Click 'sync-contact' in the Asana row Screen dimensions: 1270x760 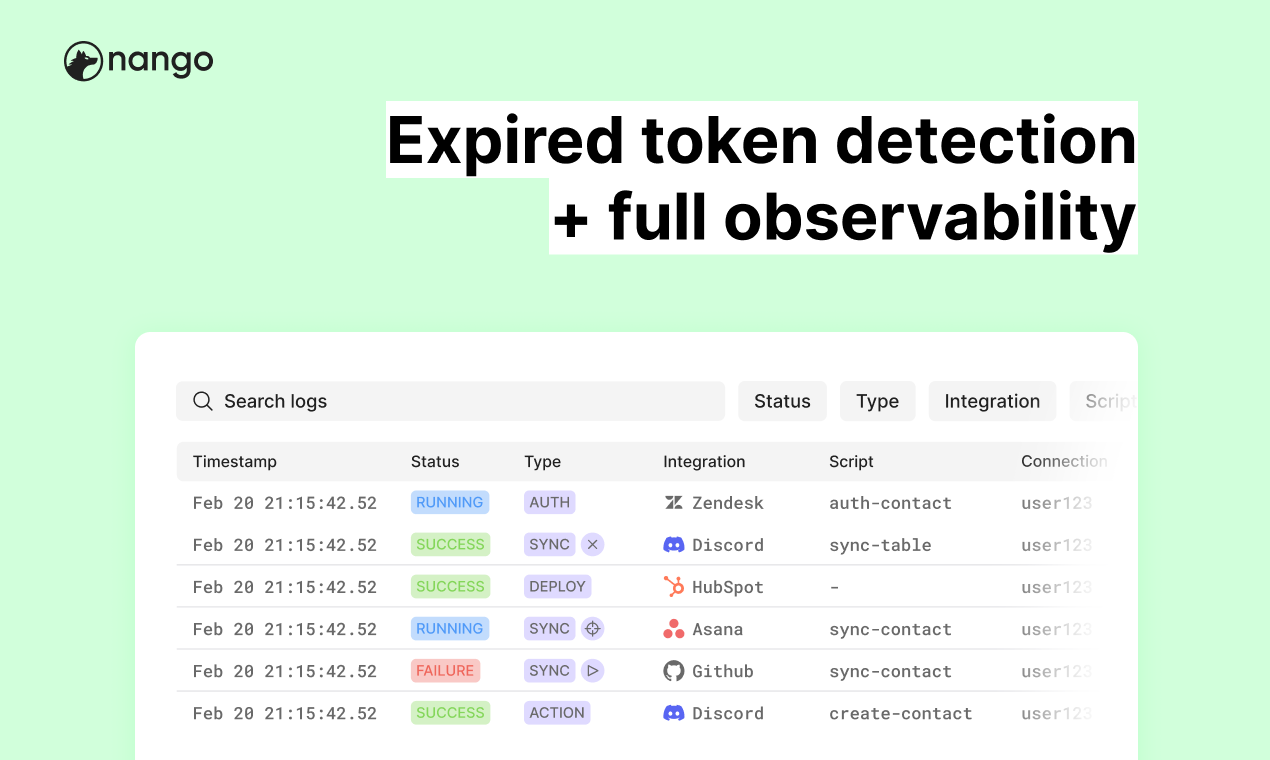890,630
